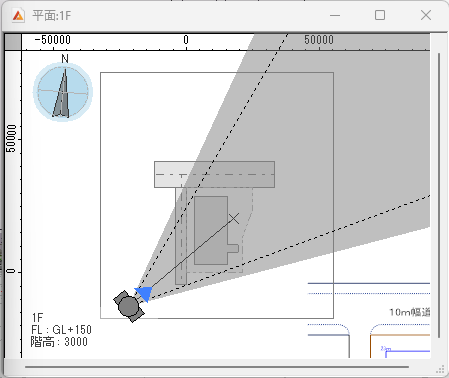Select the dark gray building footprint
The height and width of the screenshot is (378, 449).
(x=213, y=230)
